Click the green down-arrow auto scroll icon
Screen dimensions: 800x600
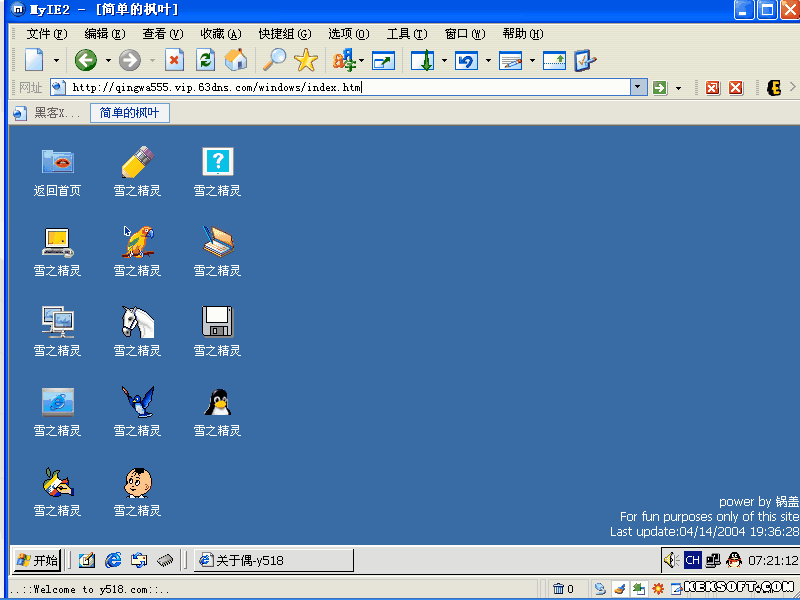[x=422, y=60]
